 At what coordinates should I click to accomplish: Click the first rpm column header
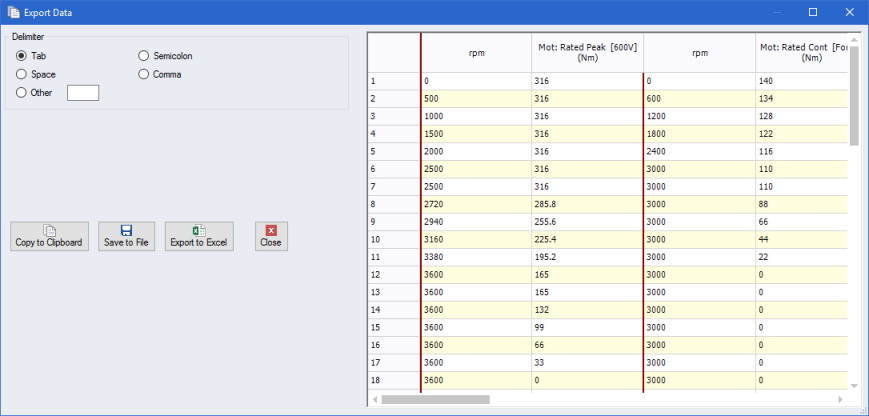pyautogui.click(x=476, y=52)
